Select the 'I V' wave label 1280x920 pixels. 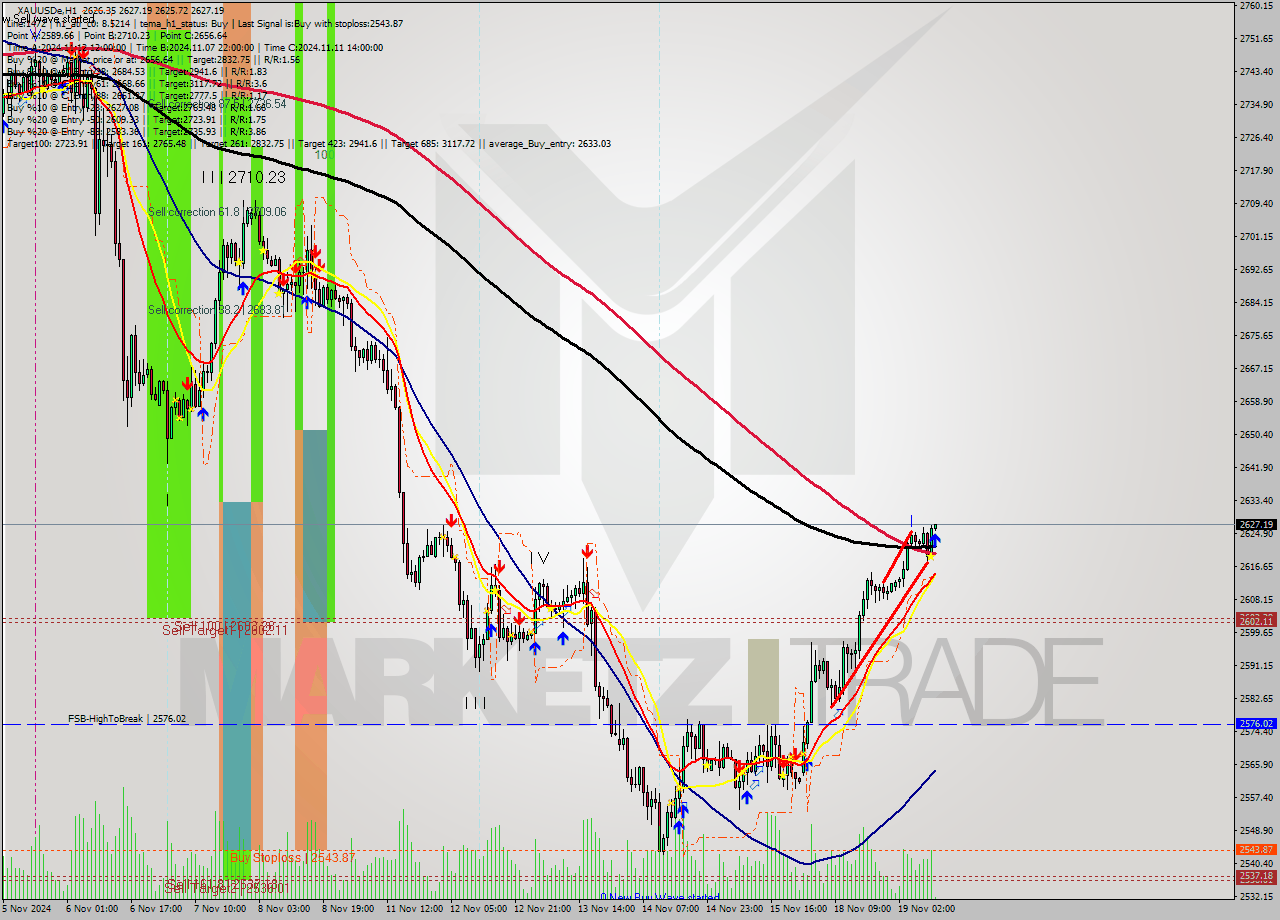tap(542, 557)
